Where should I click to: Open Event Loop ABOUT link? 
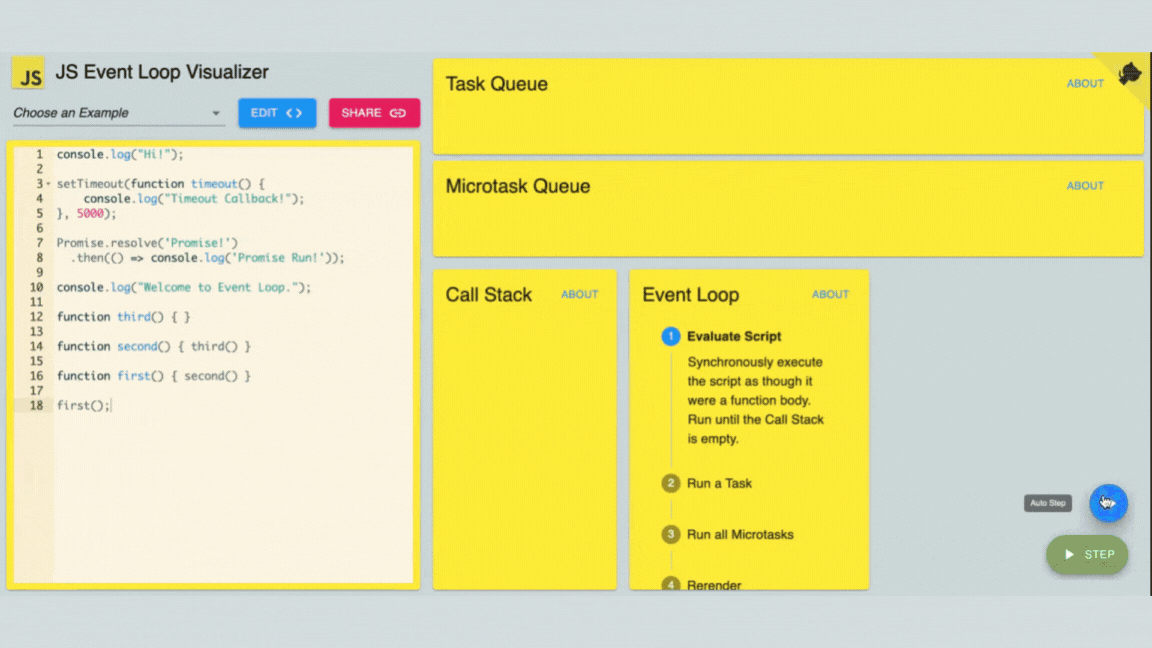[x=830, y=295]
